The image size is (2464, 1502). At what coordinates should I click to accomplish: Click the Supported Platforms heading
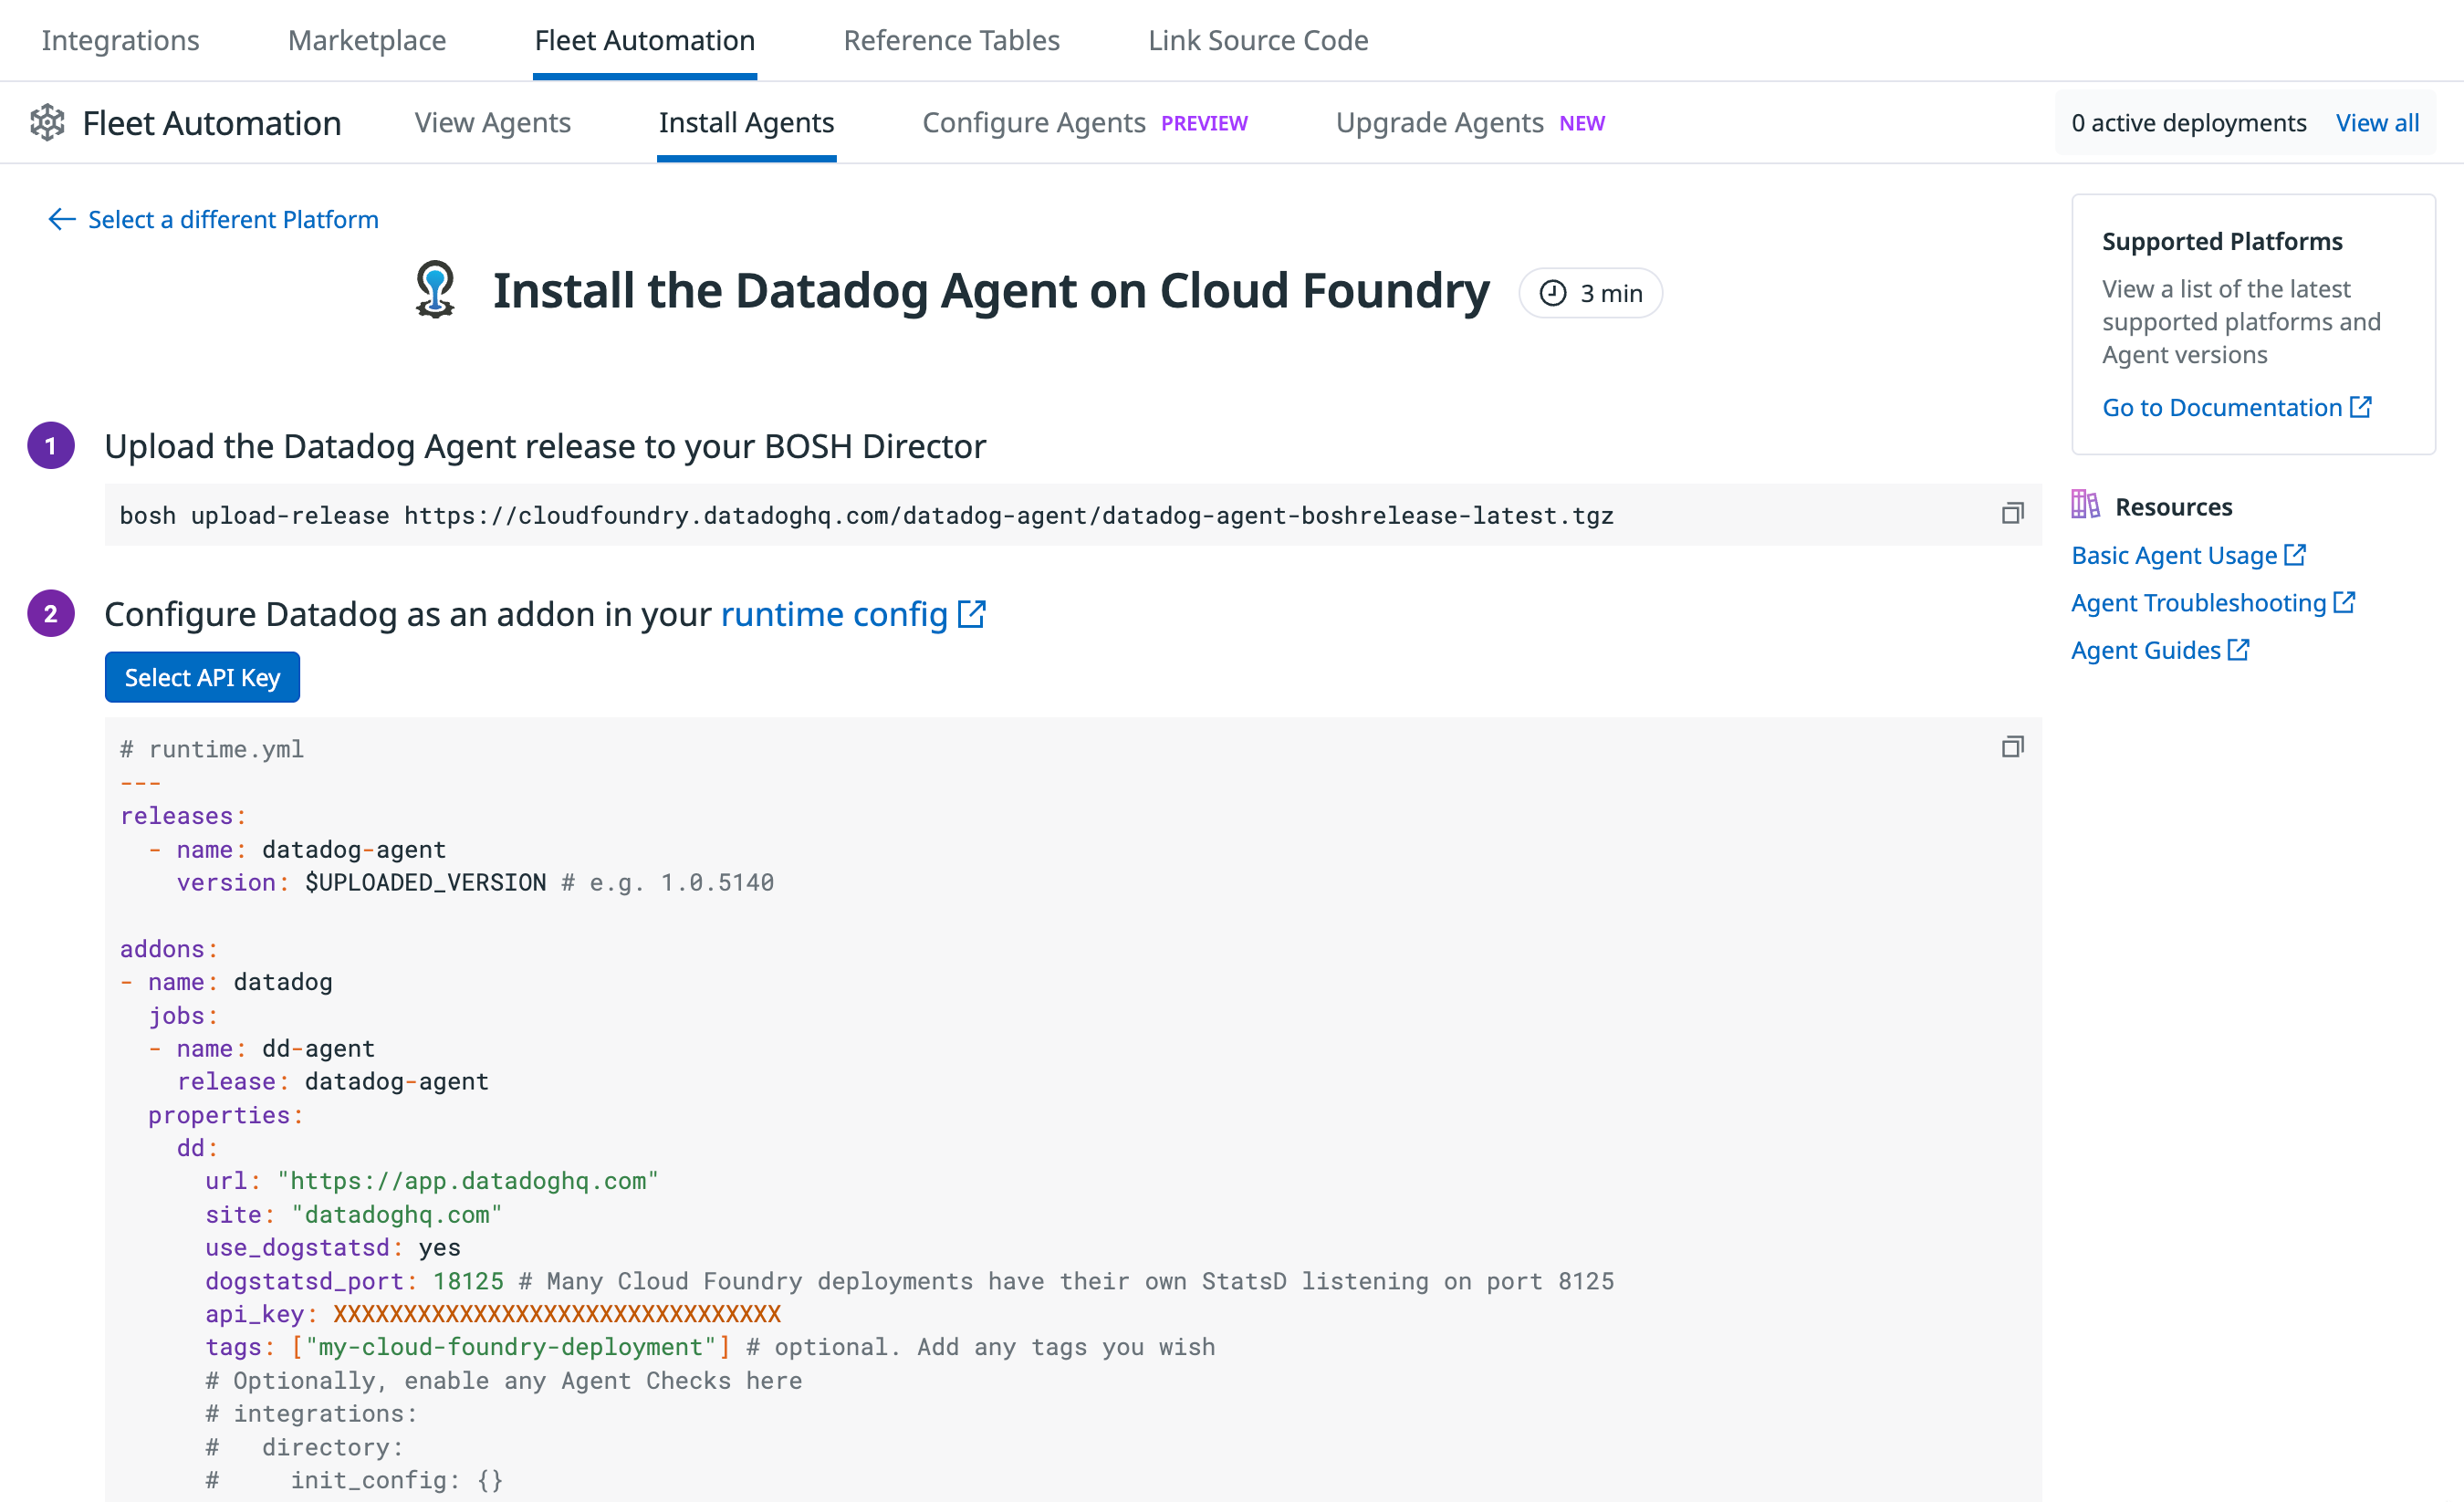point(2222,241)
